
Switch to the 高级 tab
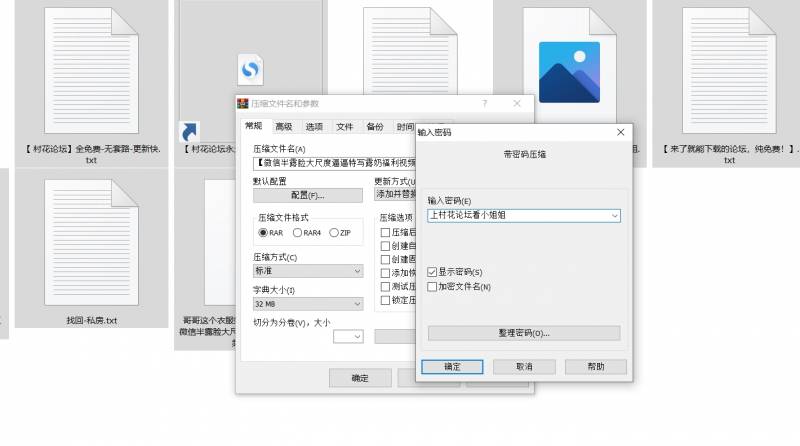tap(284, 127)
